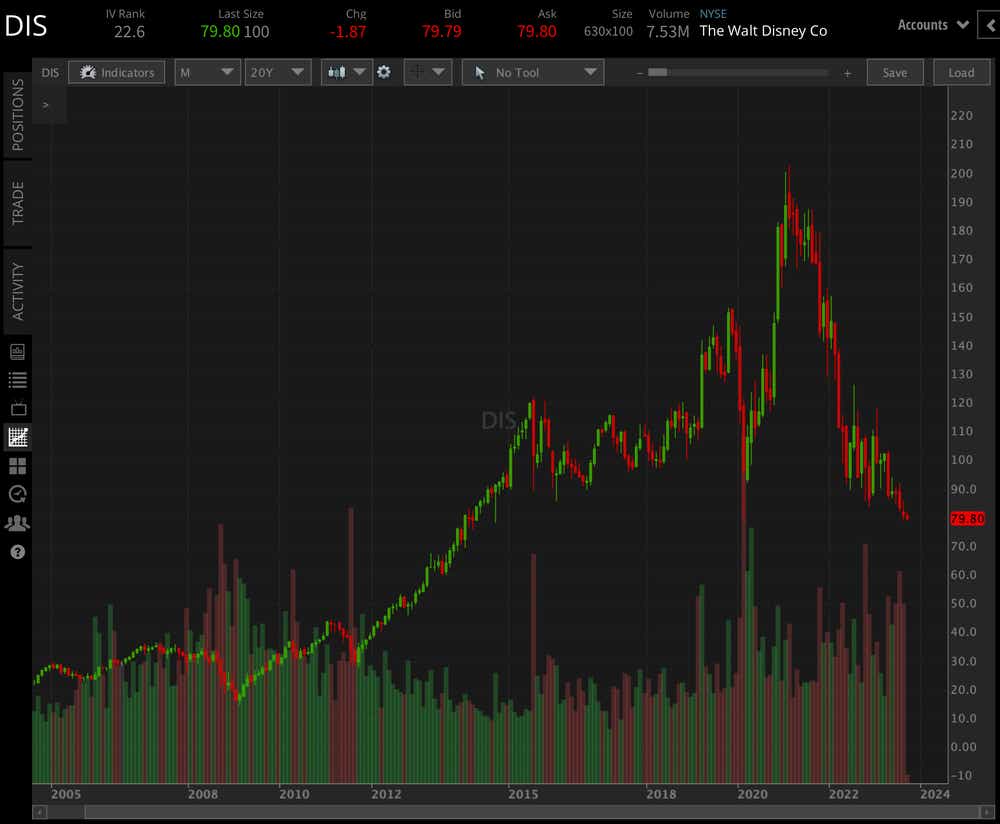Collapse the right sidebar arrow button
1000x824 pixels.
(990, 26)
